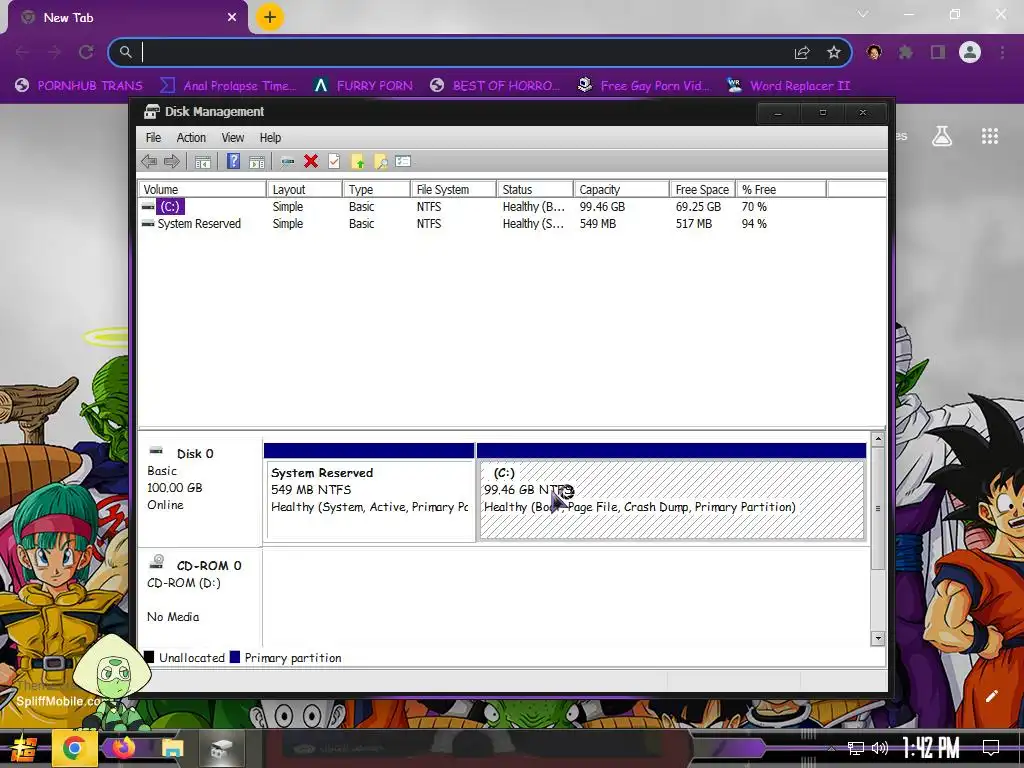Click the checklist view settings toolbar icon

click(403, 161)
